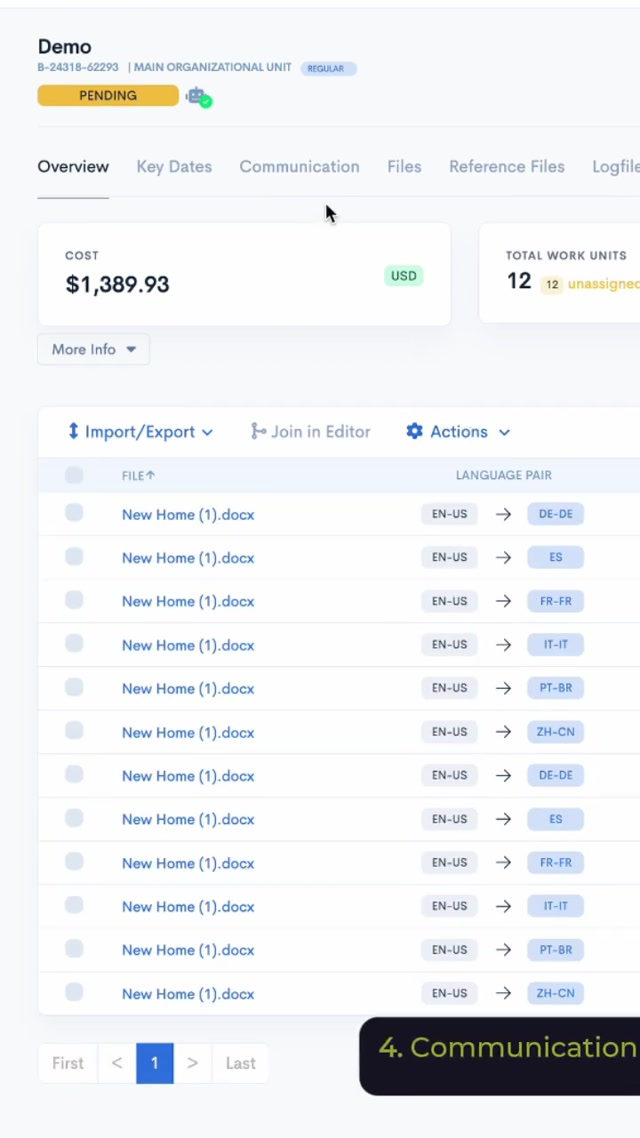Sort by FILE column arrow
The width and height of the screenshot is (640, 1138).
151,476
